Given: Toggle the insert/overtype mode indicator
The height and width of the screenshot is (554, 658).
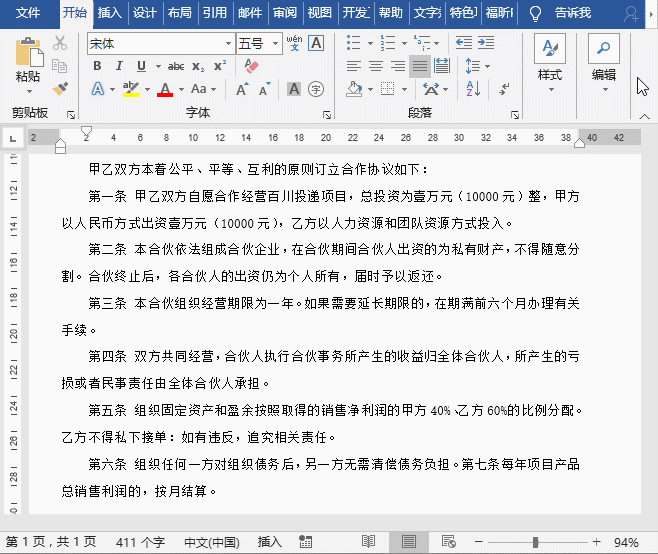Looking at the screenshot, I should 270,542.
